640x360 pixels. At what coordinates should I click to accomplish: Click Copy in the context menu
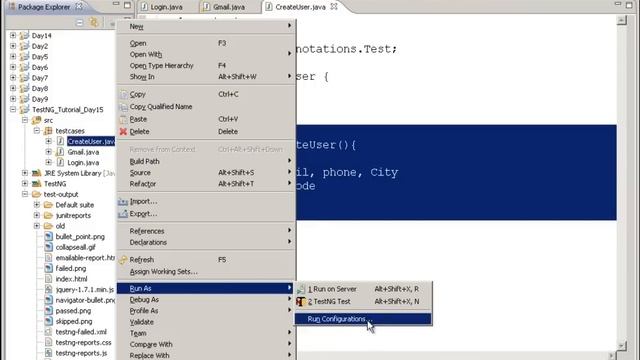(206, 94)
